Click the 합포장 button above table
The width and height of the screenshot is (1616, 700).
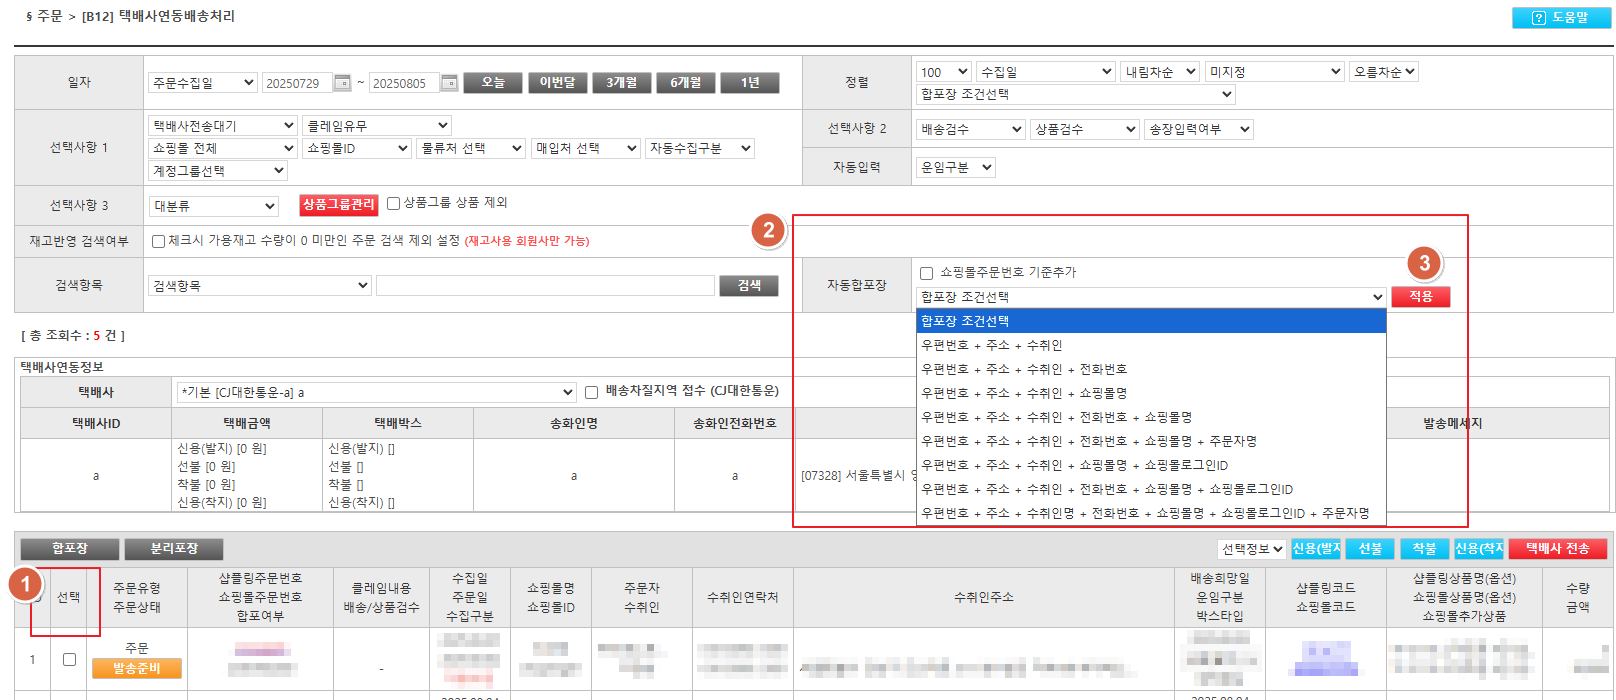click(x=70, y=549)
